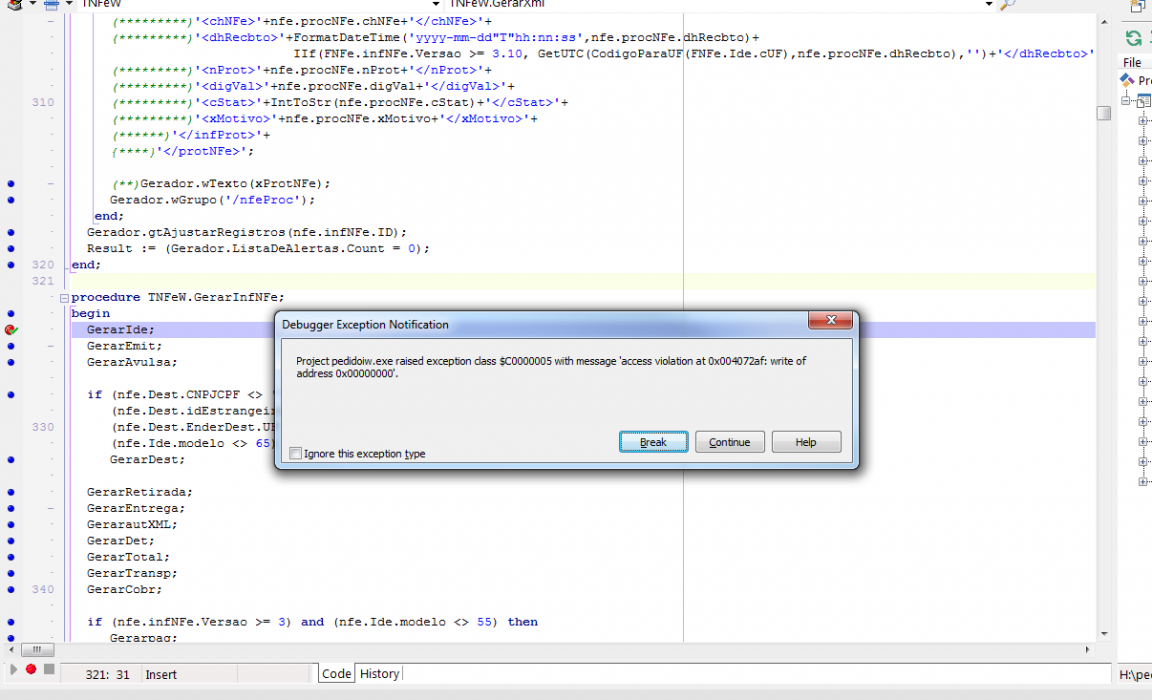Screen dimensions: 1152x700
Task: Click the editor vertical scrollbar down arrow
Action: pos(1104,634)
